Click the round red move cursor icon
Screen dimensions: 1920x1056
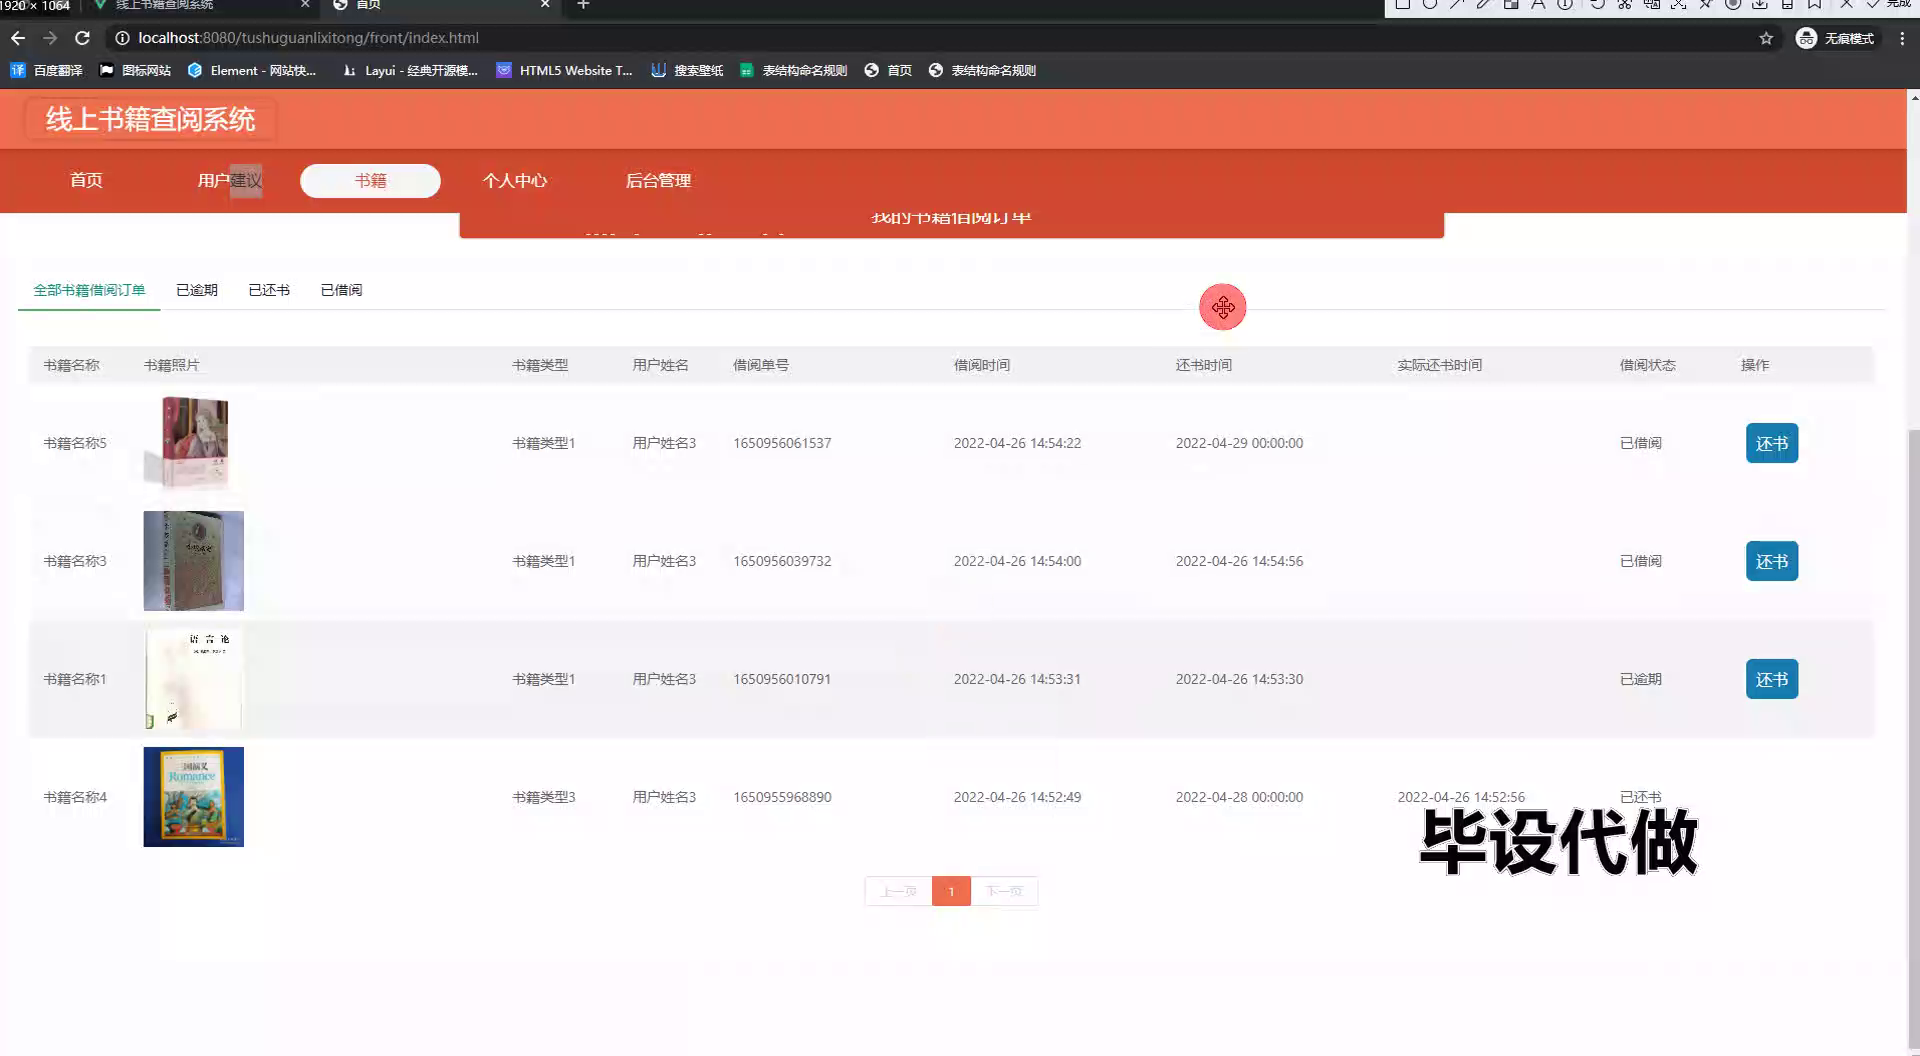pos(1223,307)
